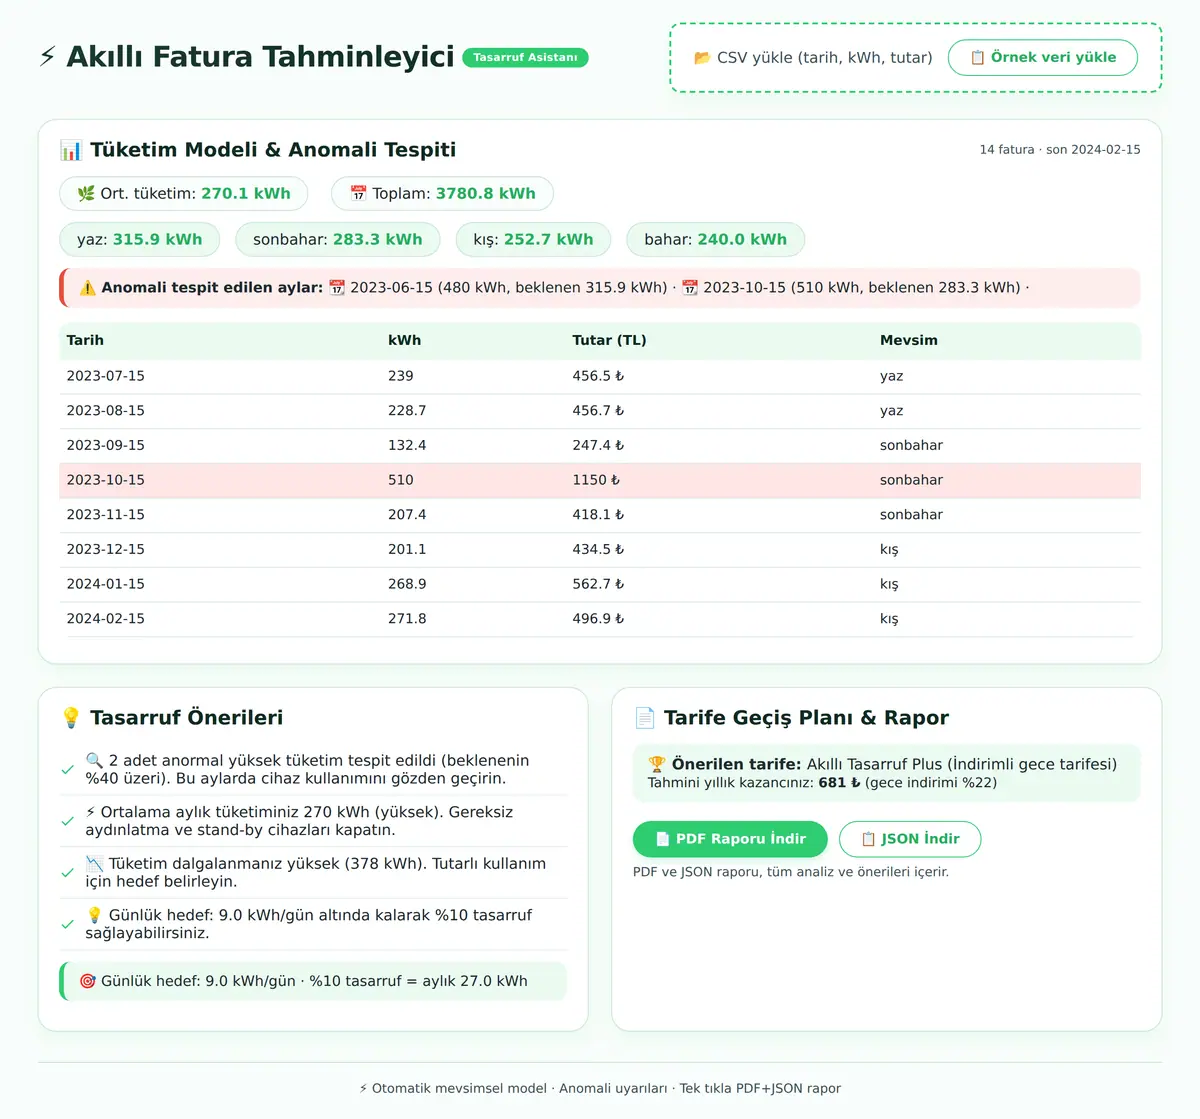Download the PDF report
This screenshot has width=1200, height=1119.
730,839
